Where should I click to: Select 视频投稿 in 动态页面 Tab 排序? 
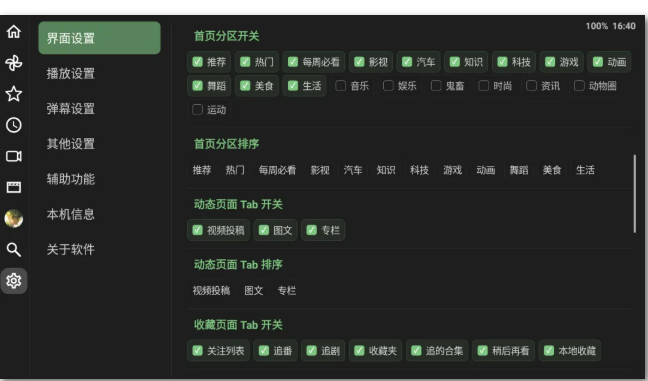point(211,291)
